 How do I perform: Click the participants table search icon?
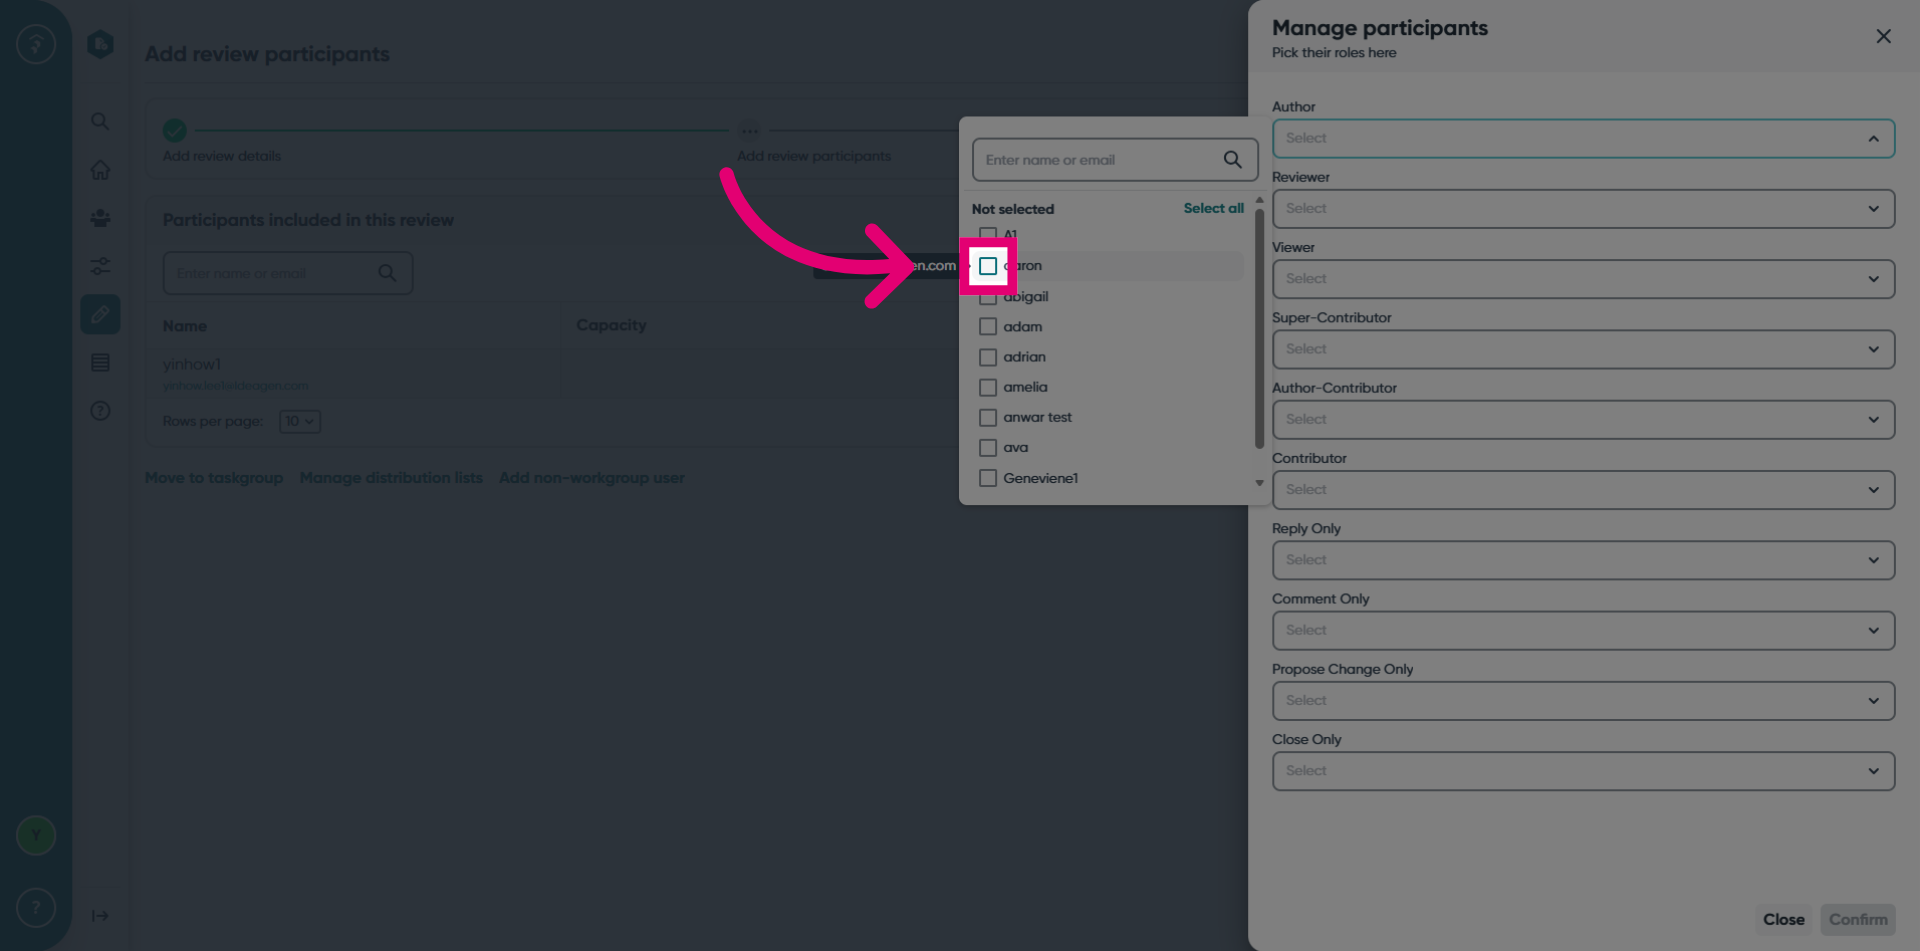(x=387, y=273)
